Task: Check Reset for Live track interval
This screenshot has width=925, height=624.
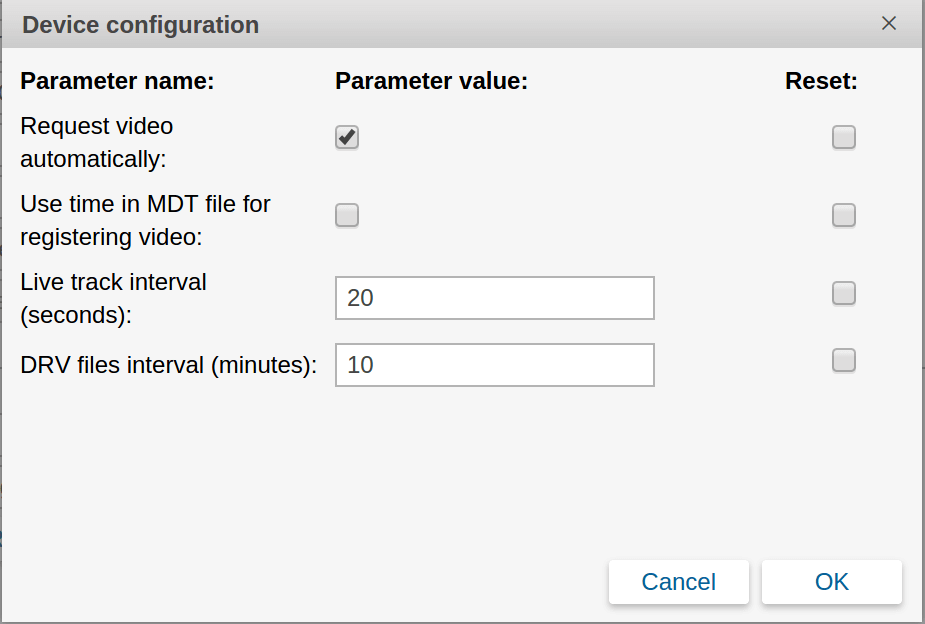Action: pyautogui.click(x=844, y=293)
